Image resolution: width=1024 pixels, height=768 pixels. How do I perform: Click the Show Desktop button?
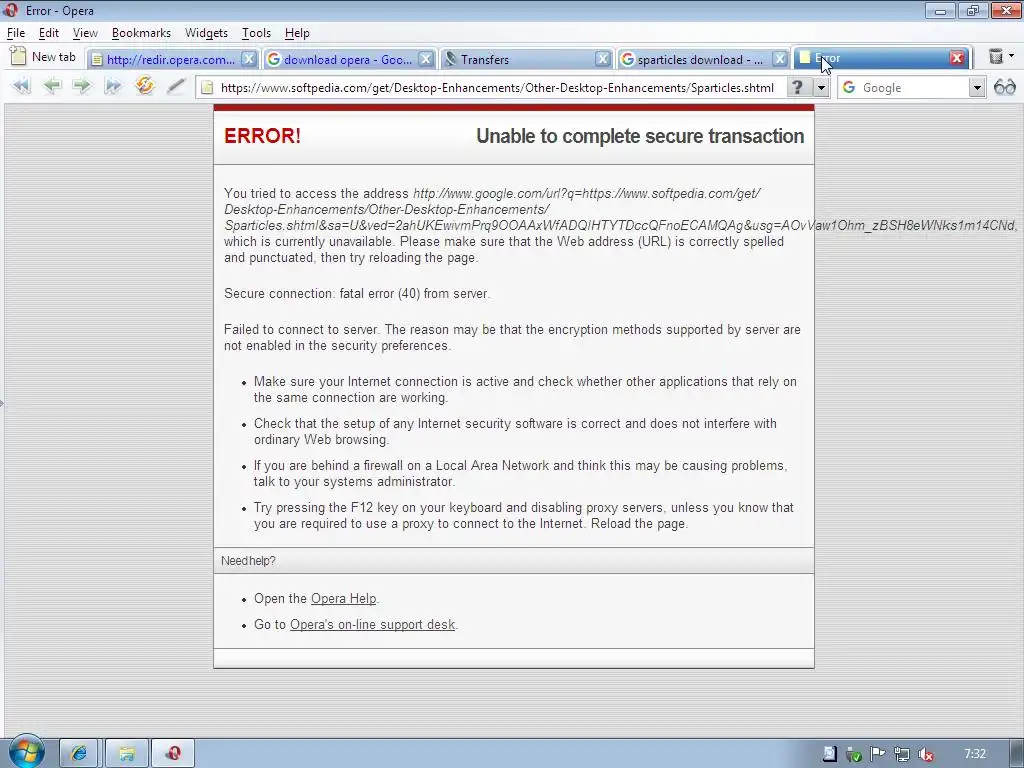pyautogui.click(x=1016, y=754)
